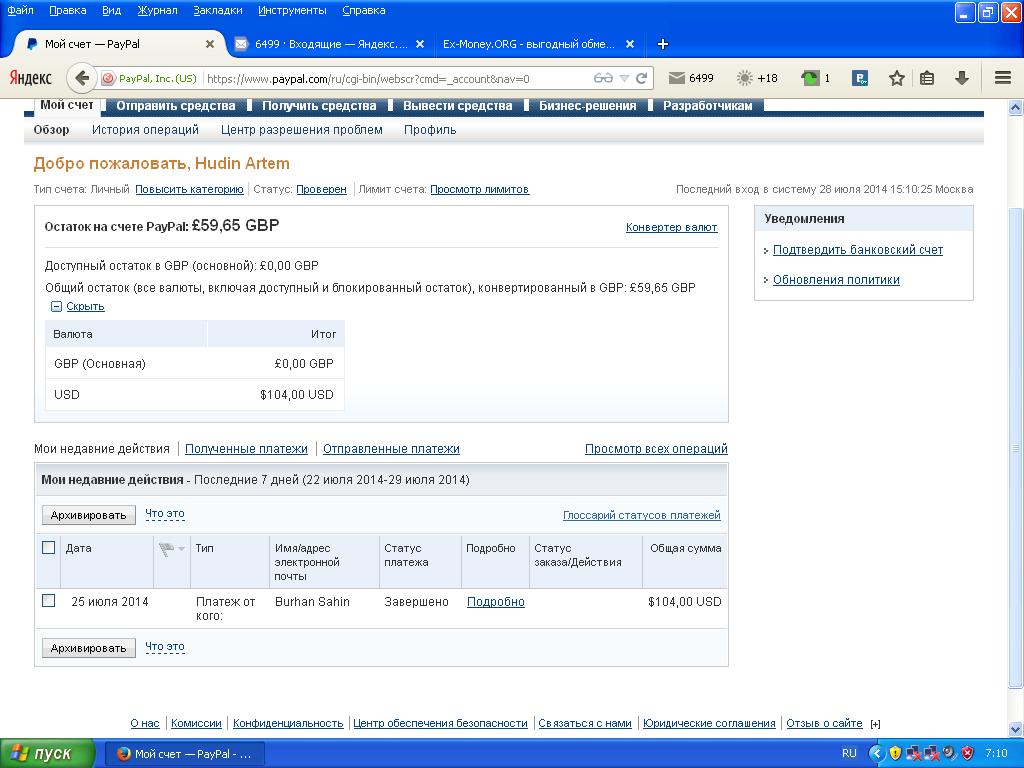The image size is (1024, 768).
Task: Click the Повысить категорию link
Action: [x=189, y=189]
